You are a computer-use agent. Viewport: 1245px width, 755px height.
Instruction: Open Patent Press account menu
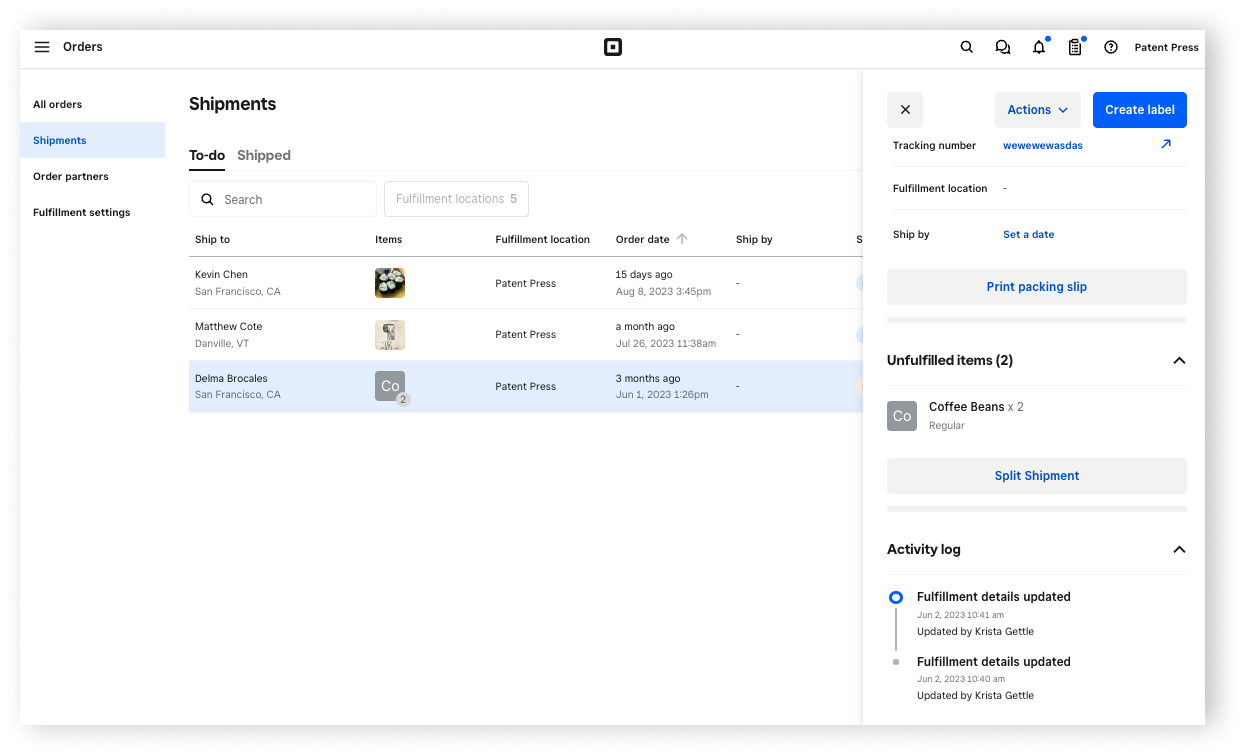point(1166,47)
